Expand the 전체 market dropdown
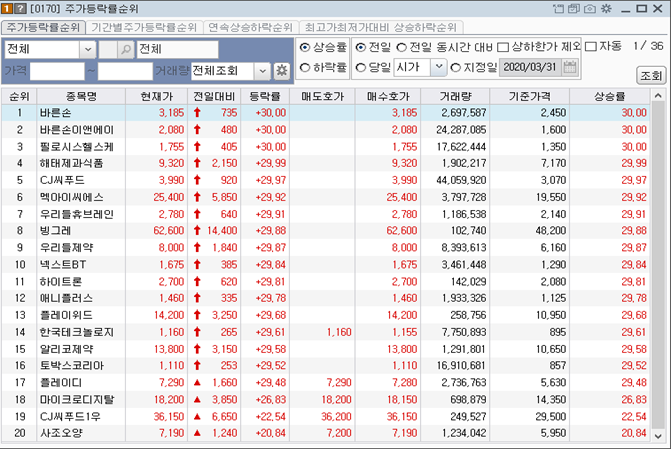This screenshot has height=449, width=671. [x=88, y=50]
